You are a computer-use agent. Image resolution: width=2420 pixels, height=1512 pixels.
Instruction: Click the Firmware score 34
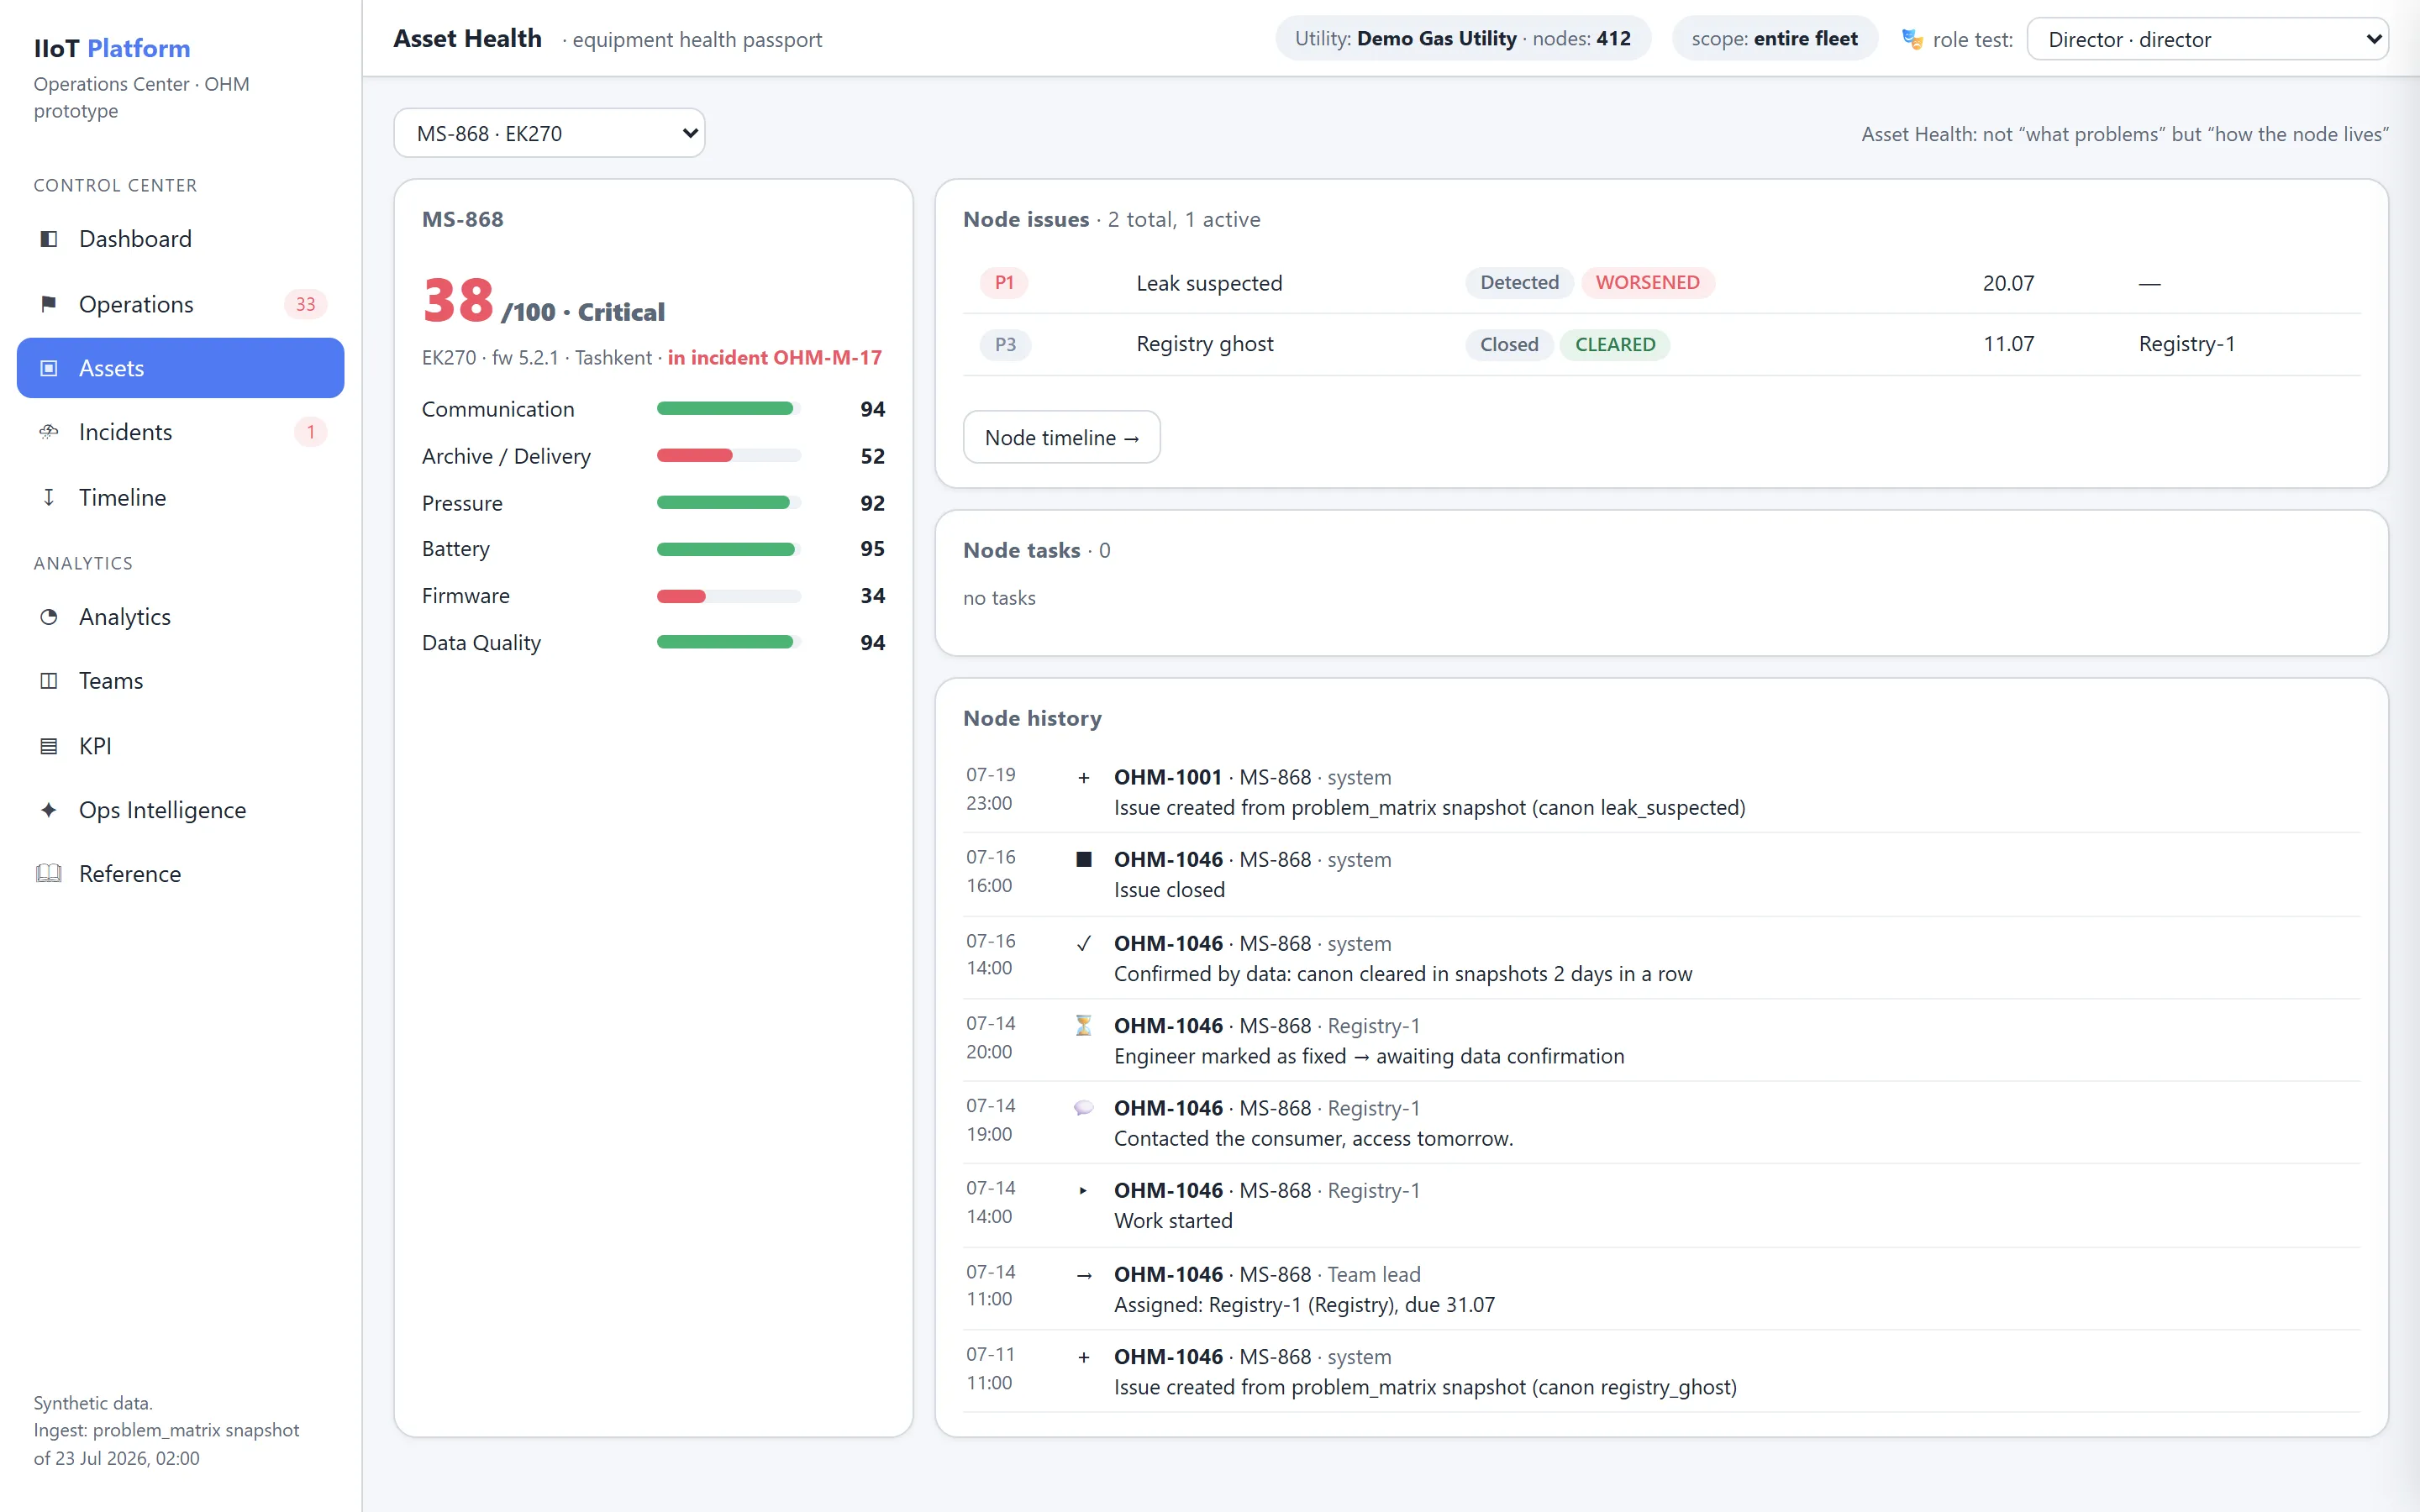(x=872, y=596)
